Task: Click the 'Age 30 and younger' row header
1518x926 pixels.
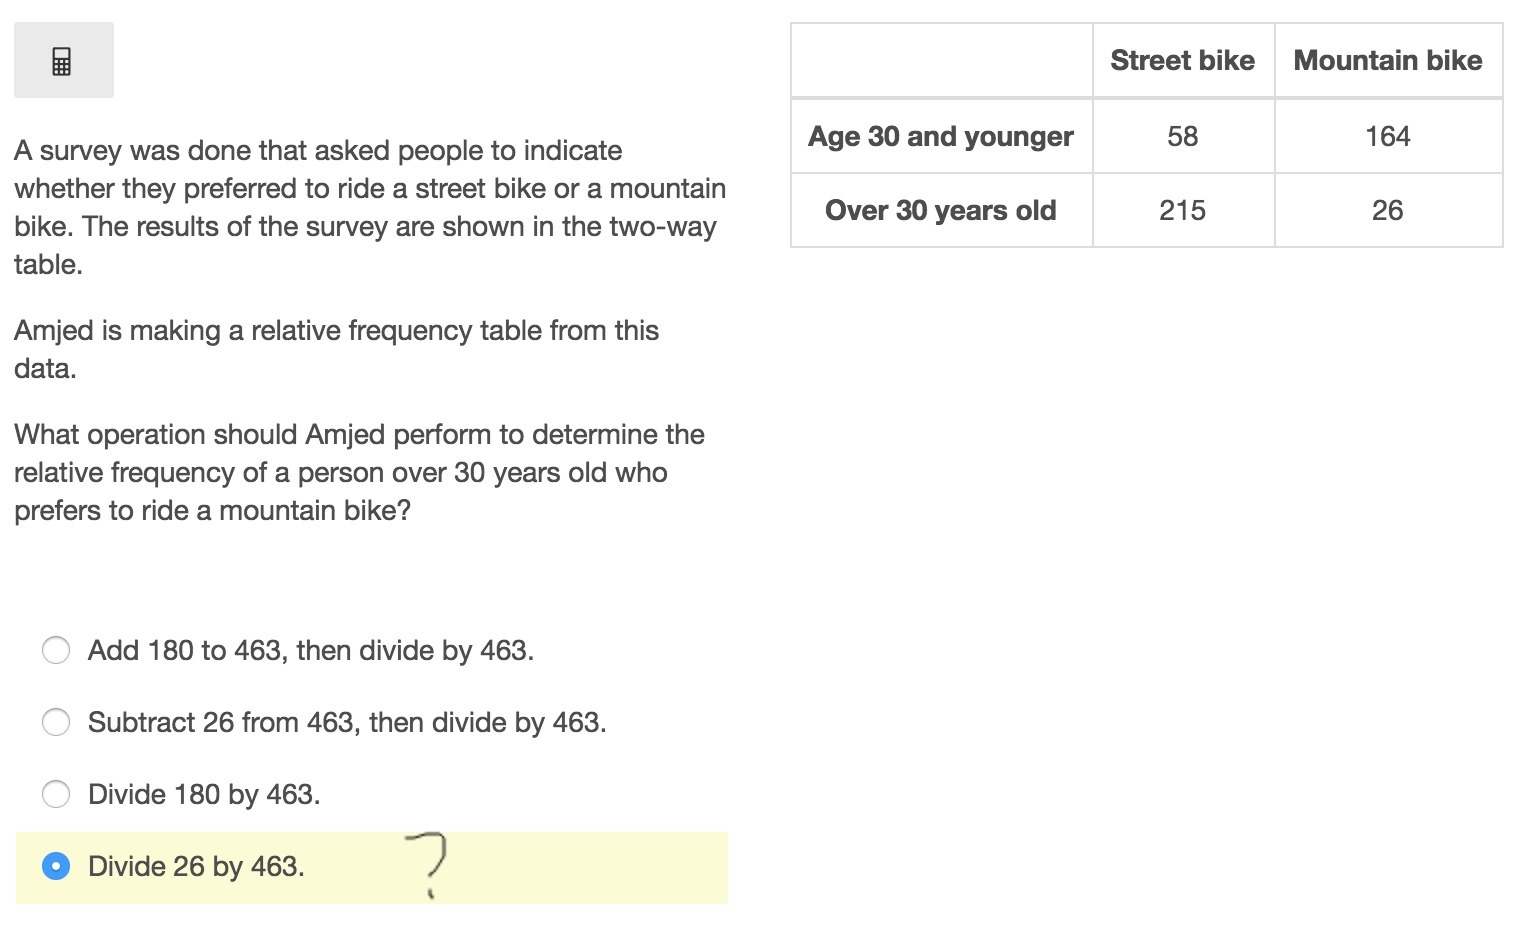Action: click(x=941, y=136)
